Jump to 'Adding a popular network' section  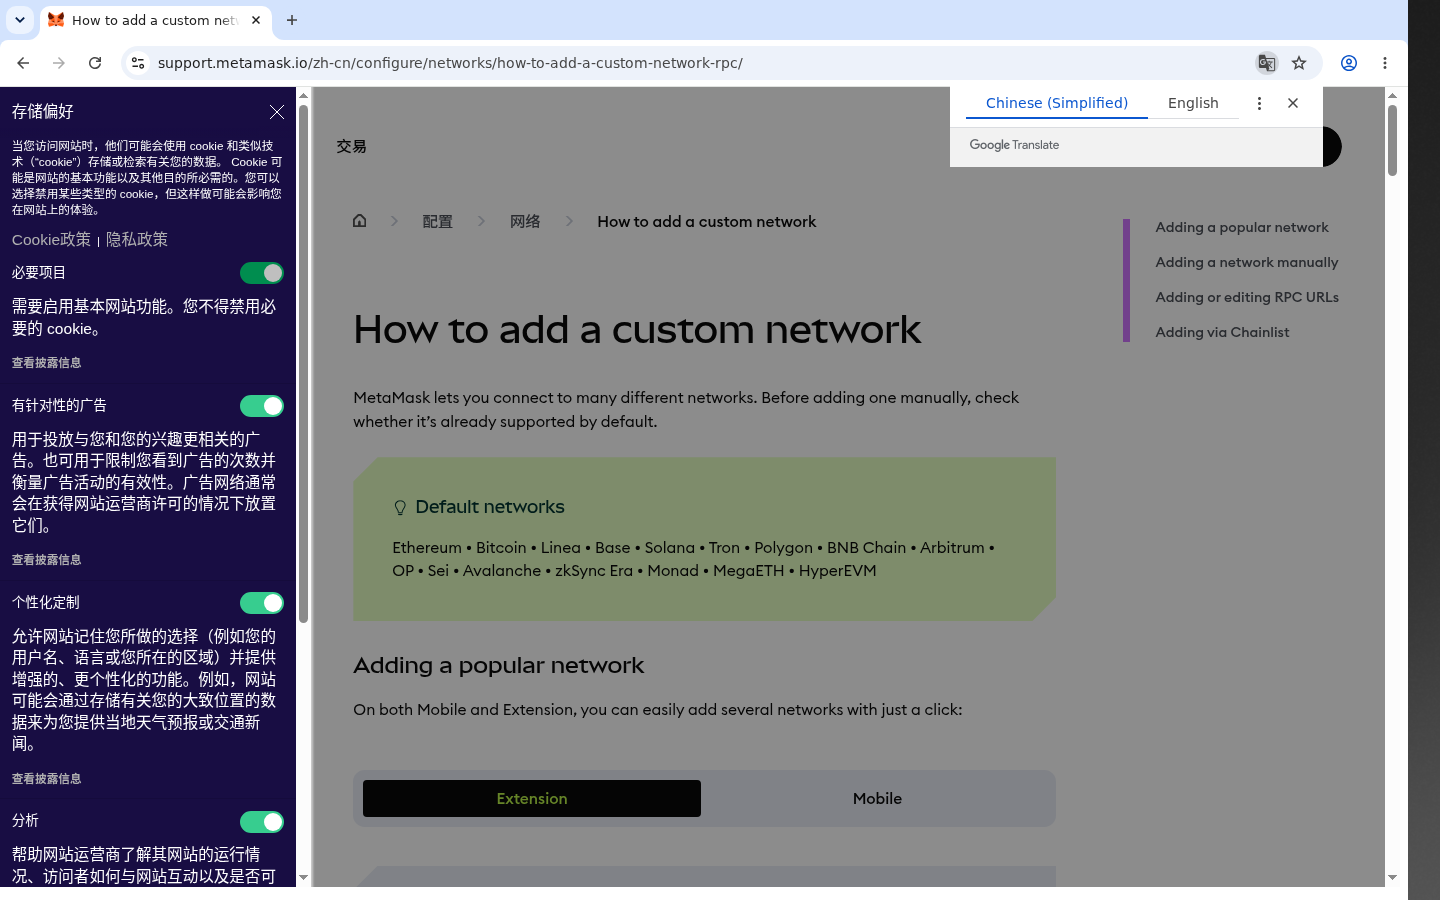[1242, 227]
